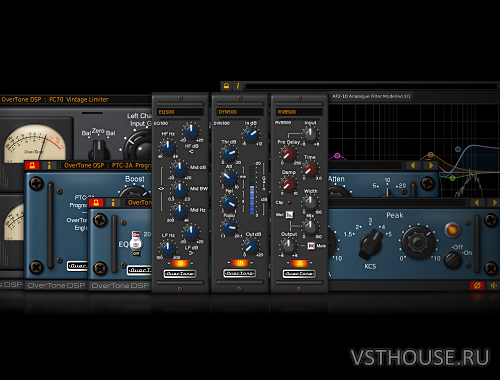Click the Boost knob on PTC-2A
This screenshot has height=380, width=500.
coord(134,193)
